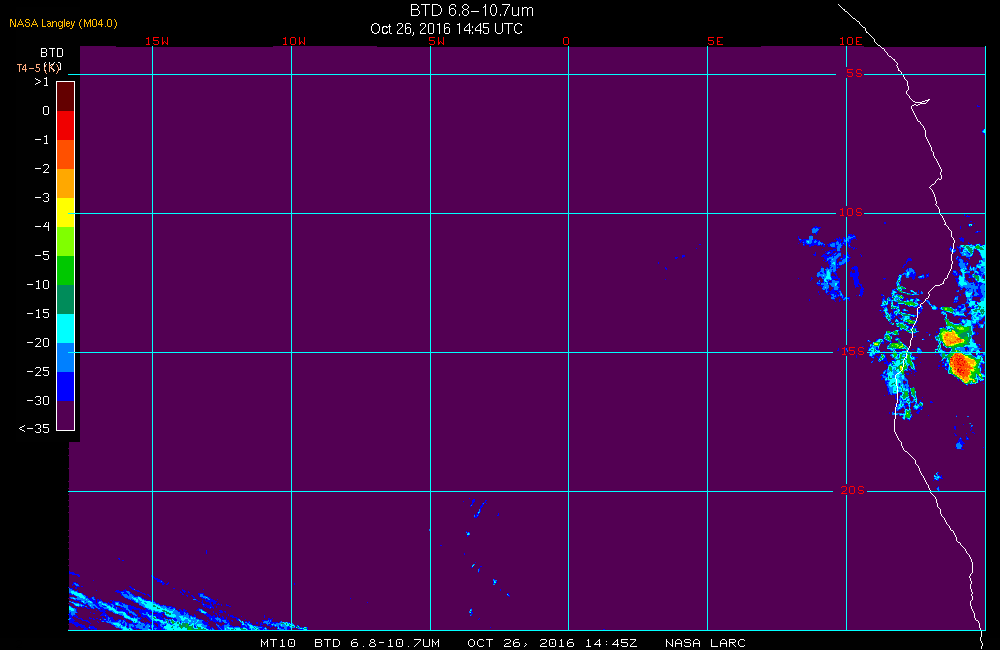Pick the cyan -15 K legend color
This screenshot has height=650, width=1000.
66,329
